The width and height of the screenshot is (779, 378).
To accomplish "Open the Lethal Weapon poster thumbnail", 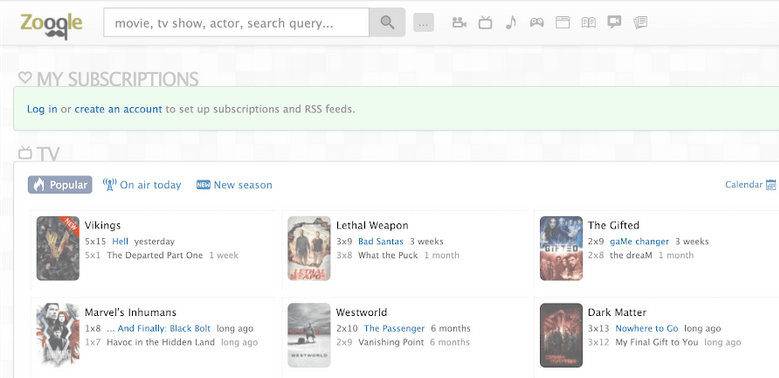I will (309, 248).
